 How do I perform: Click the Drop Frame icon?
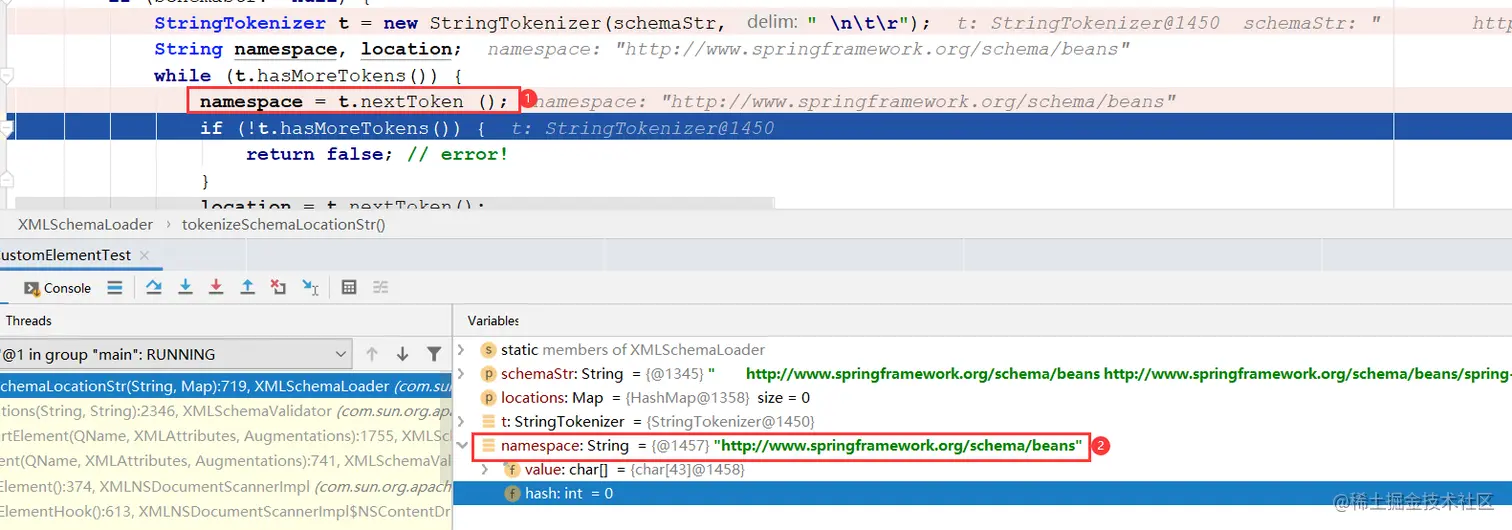[x=279, y=287]
